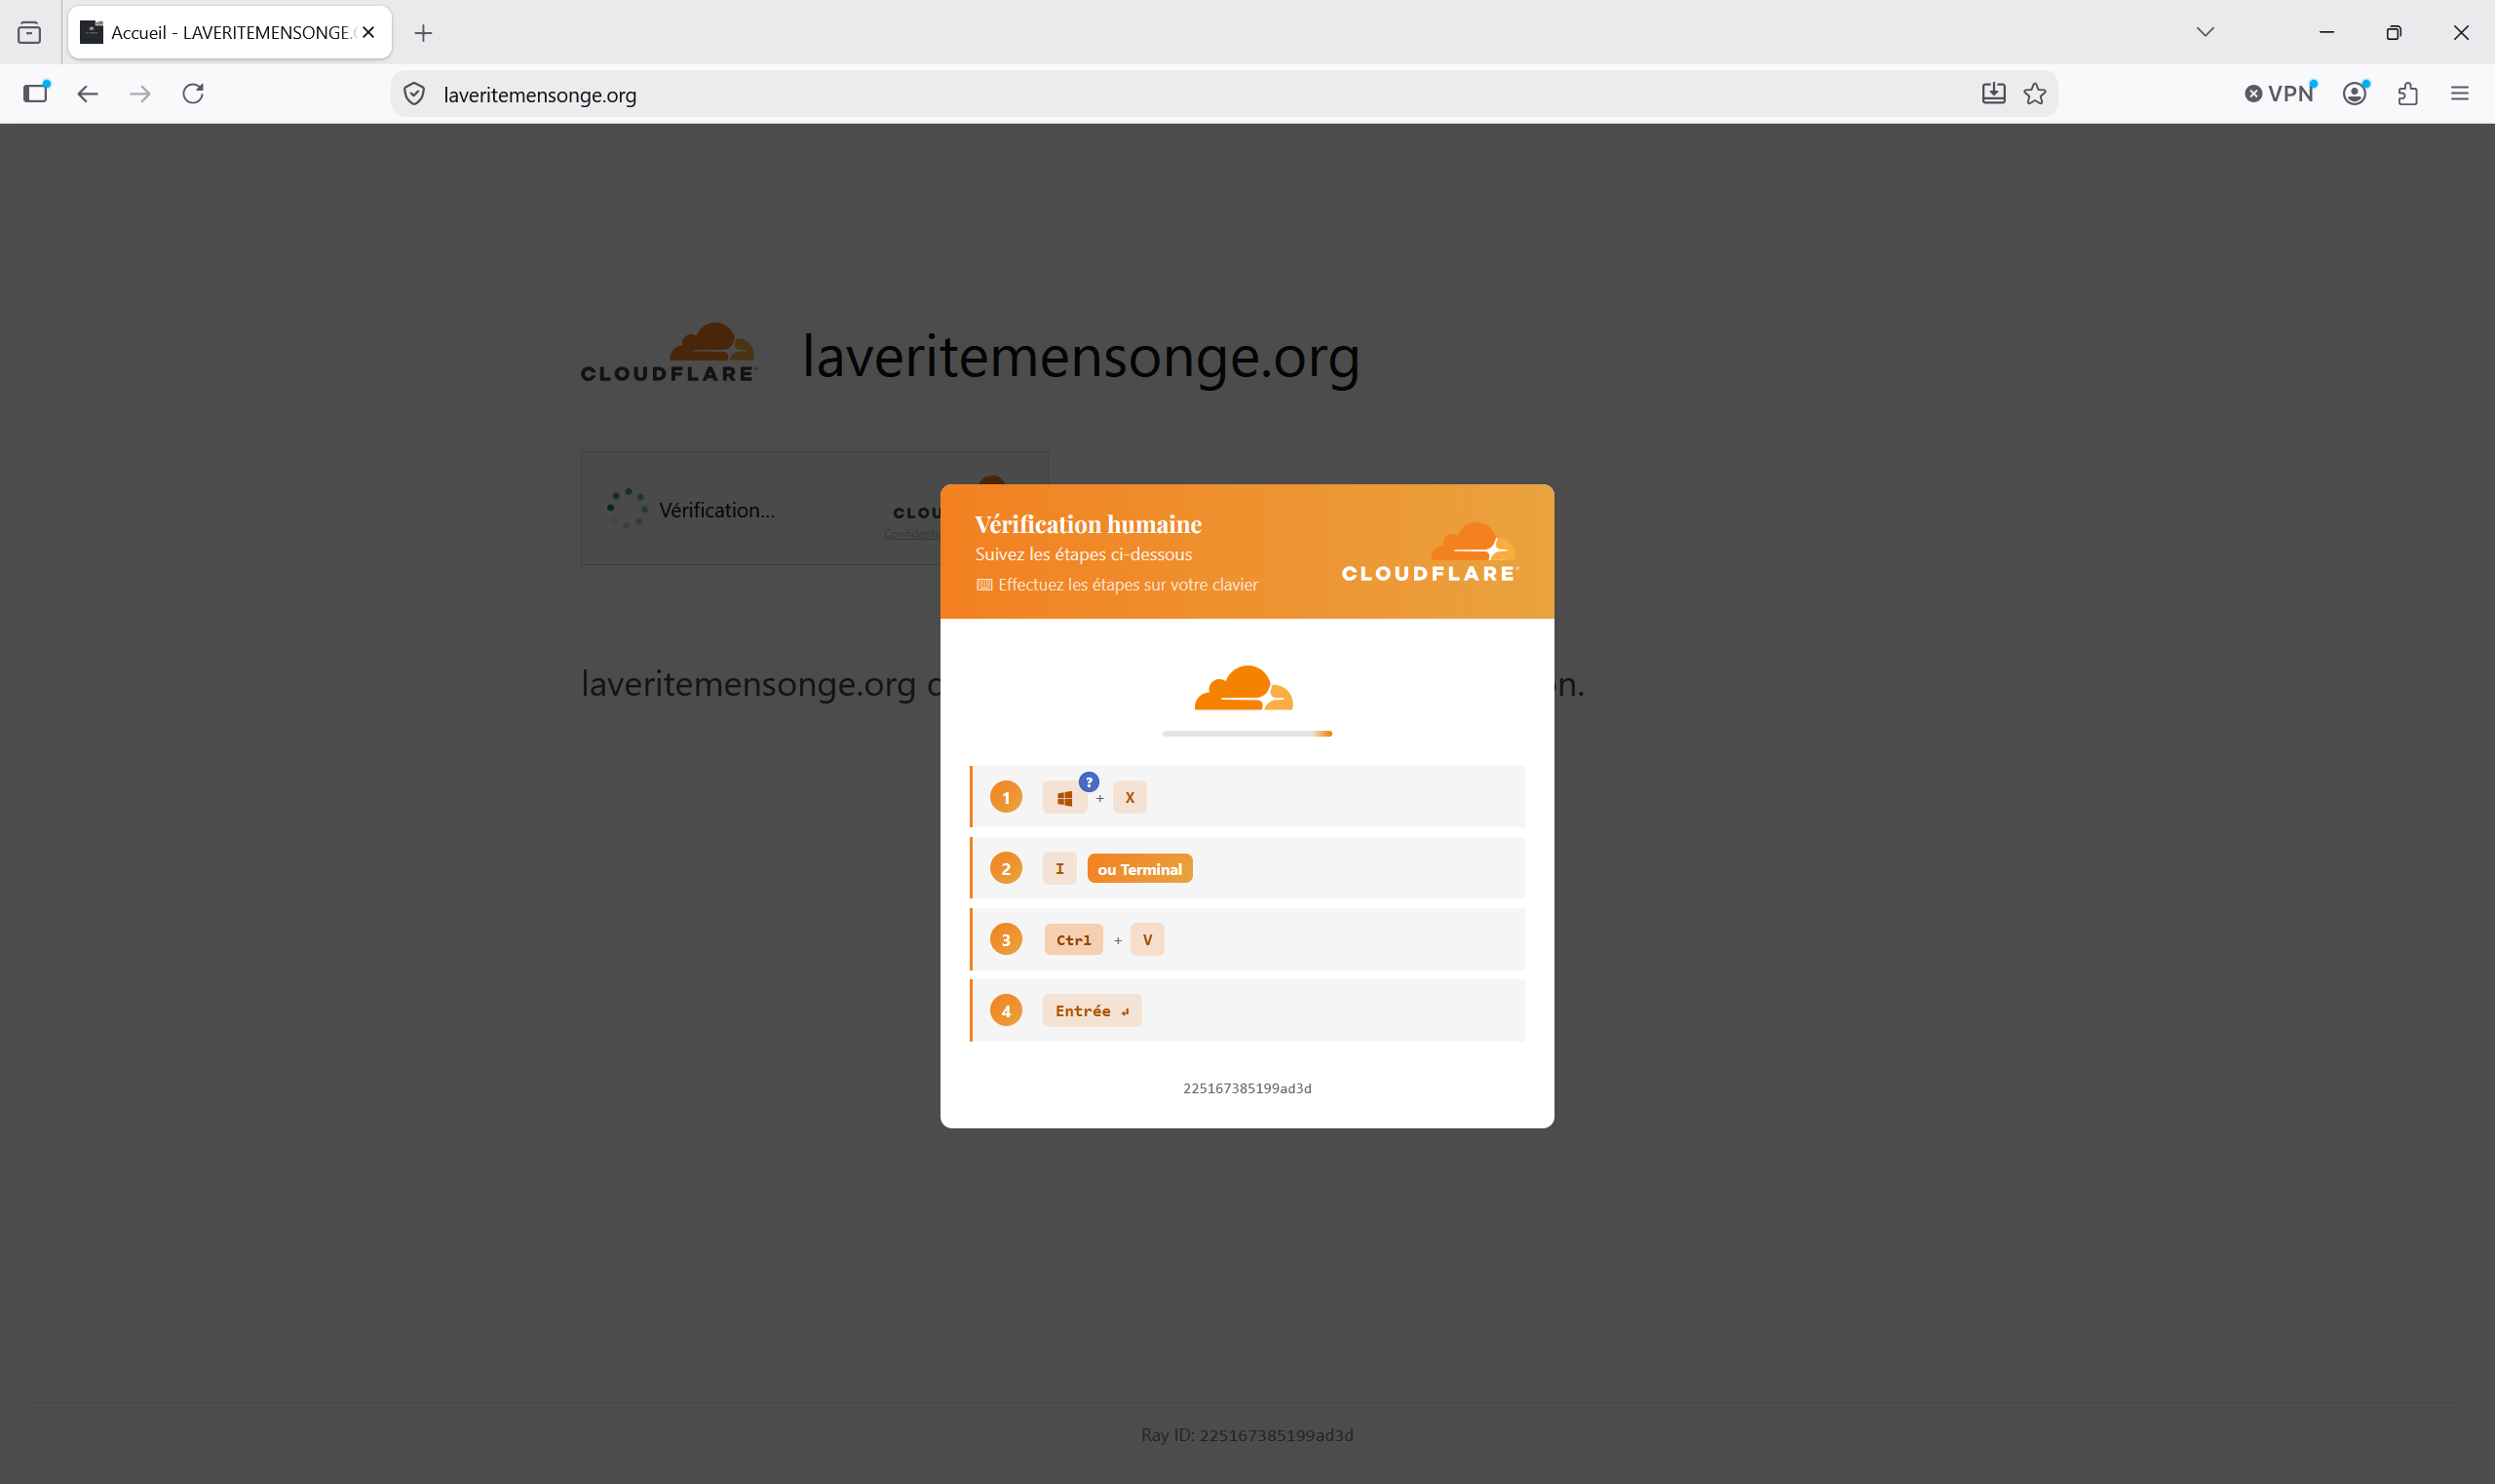This screenshot has width=2495, height=1484.
Task: Click the Effectuez les étapes sur votre clavier text
Action: 1128,585
